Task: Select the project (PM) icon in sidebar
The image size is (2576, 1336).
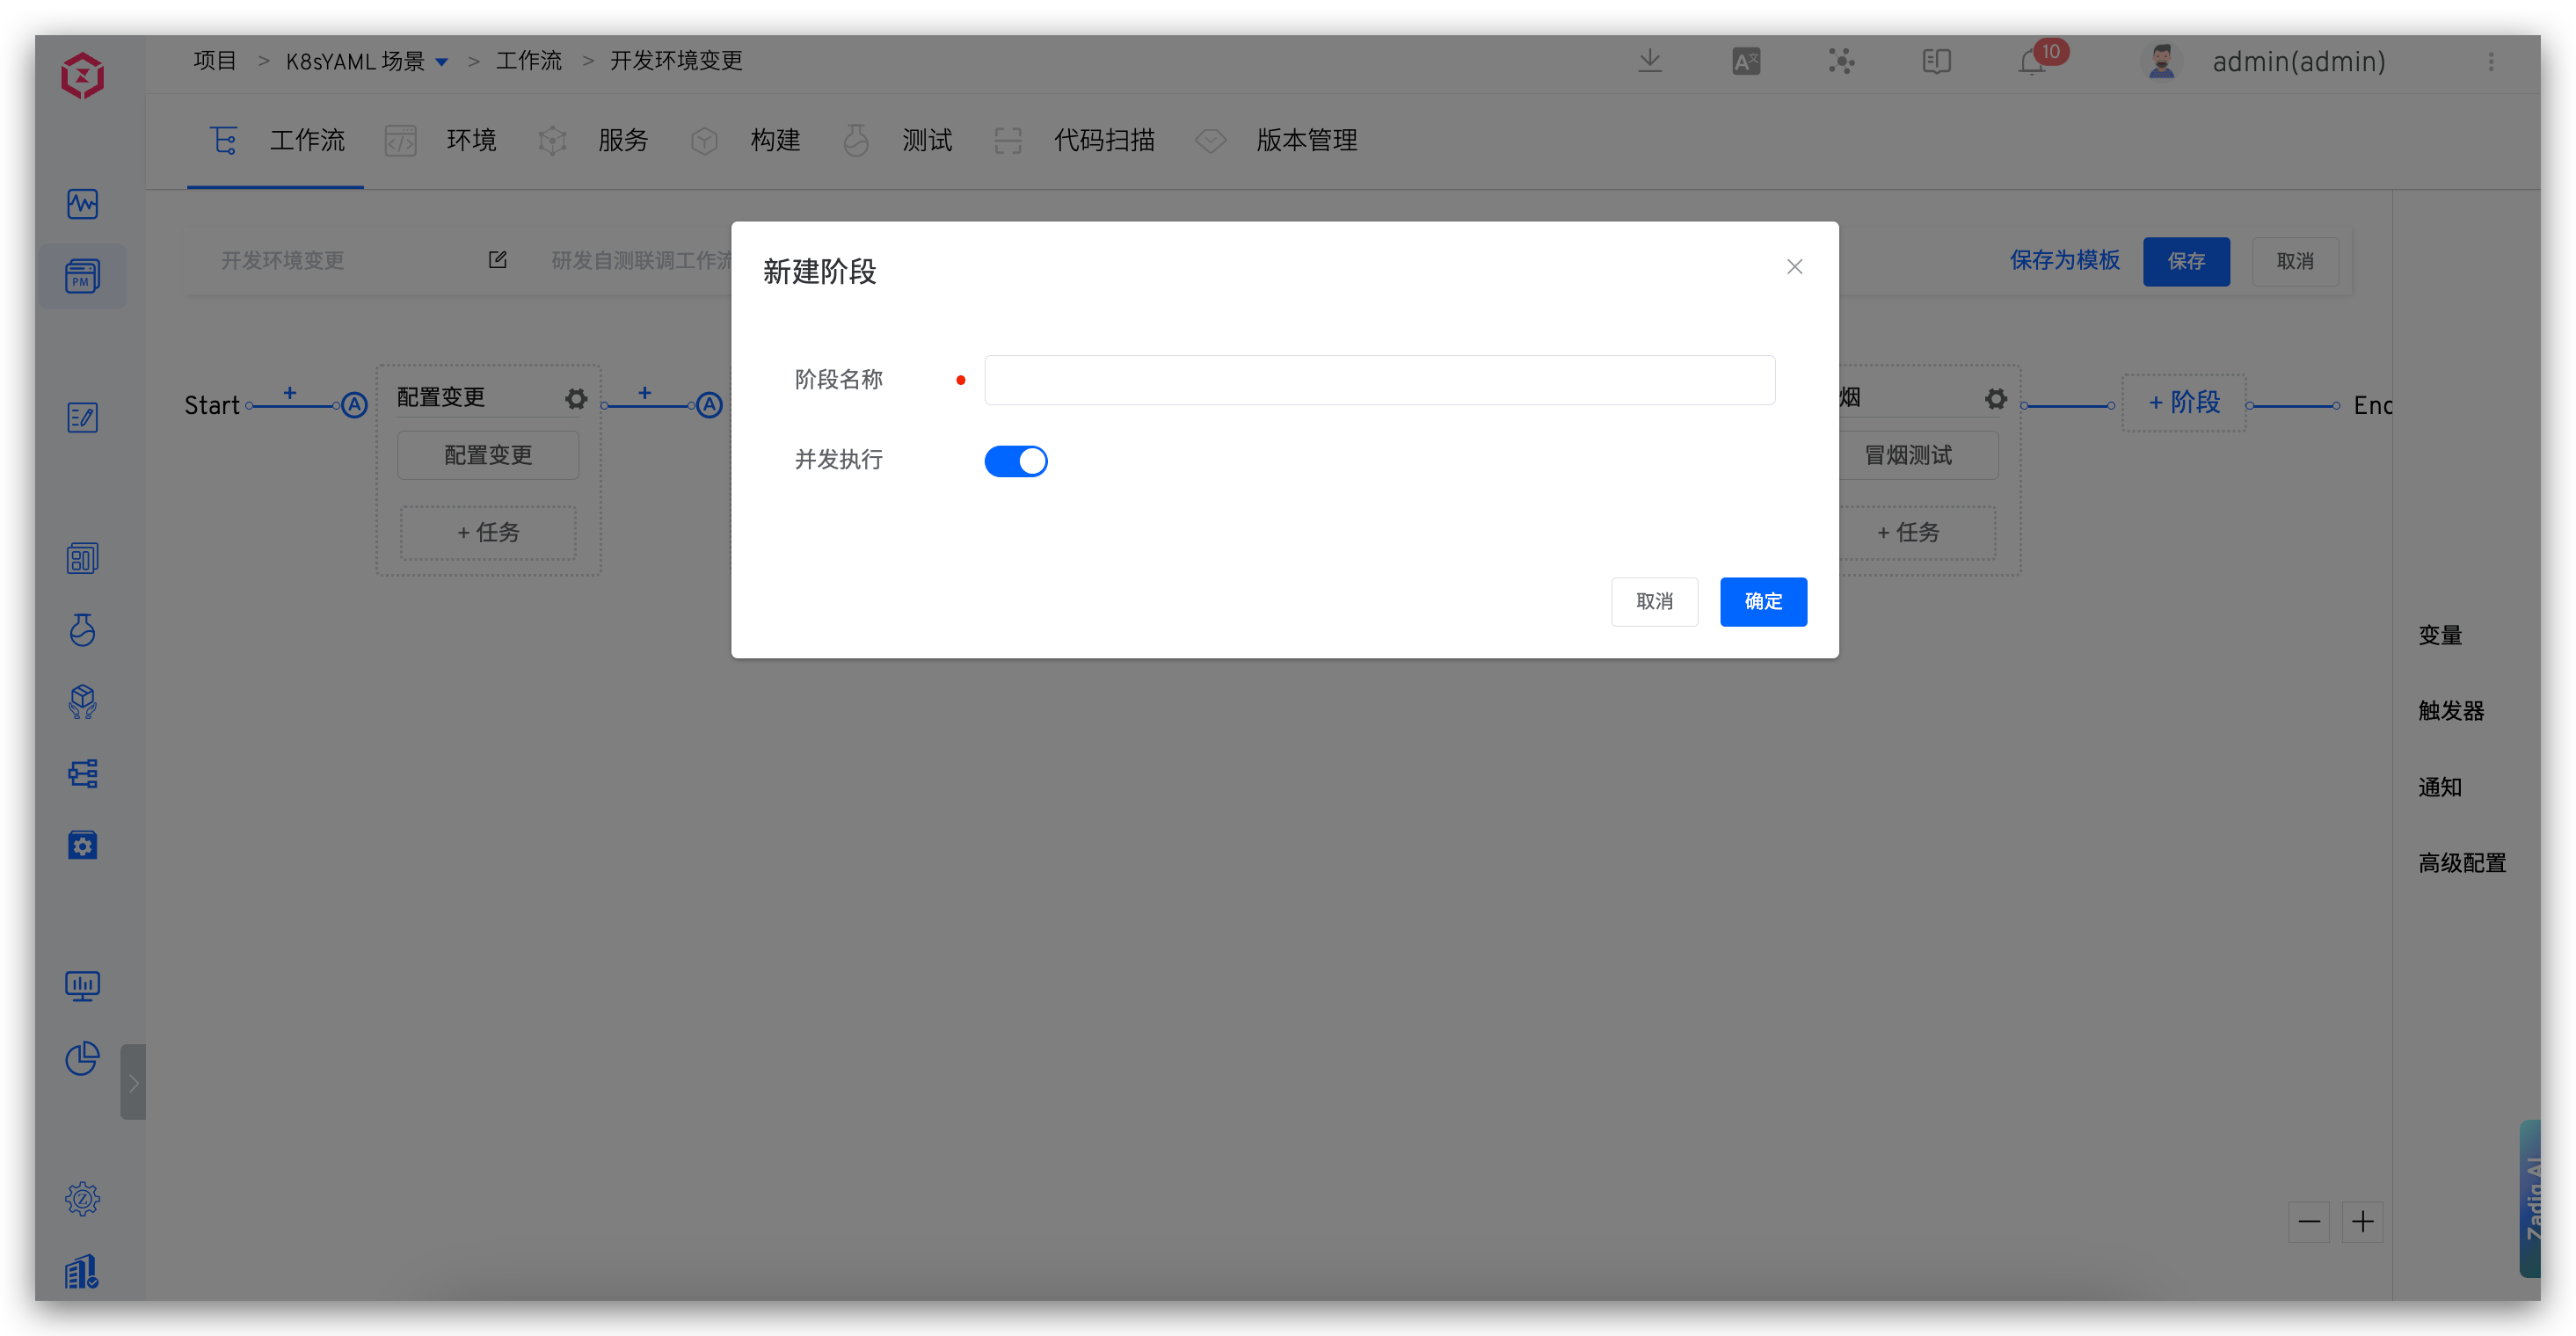Action: [83, 277]
